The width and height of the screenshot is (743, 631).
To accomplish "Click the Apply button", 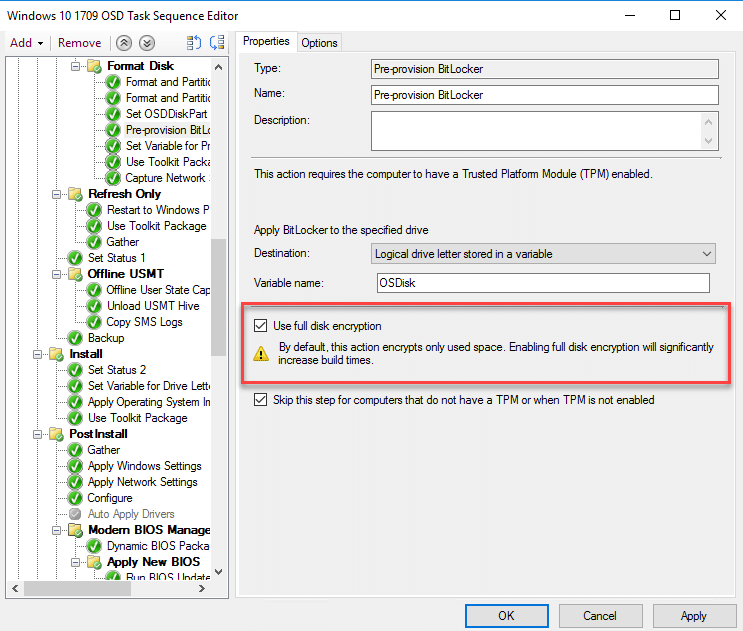I will [694, 615].
